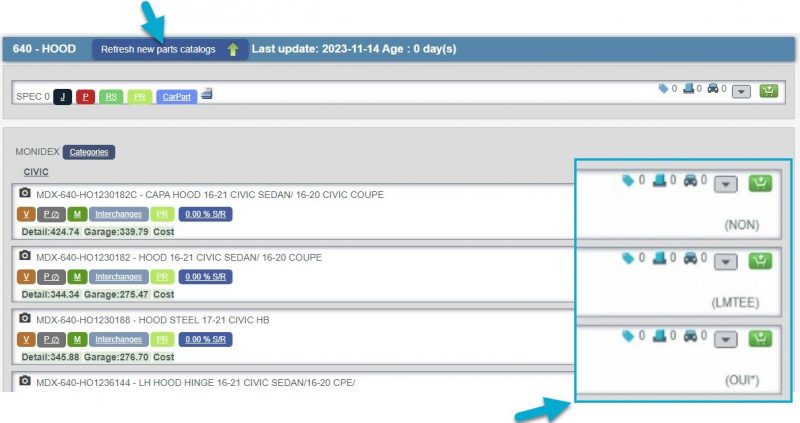Viewport: 800px width, 423px height.
Task: Select the red P tab in SPEC row
Action: (85, 97)
